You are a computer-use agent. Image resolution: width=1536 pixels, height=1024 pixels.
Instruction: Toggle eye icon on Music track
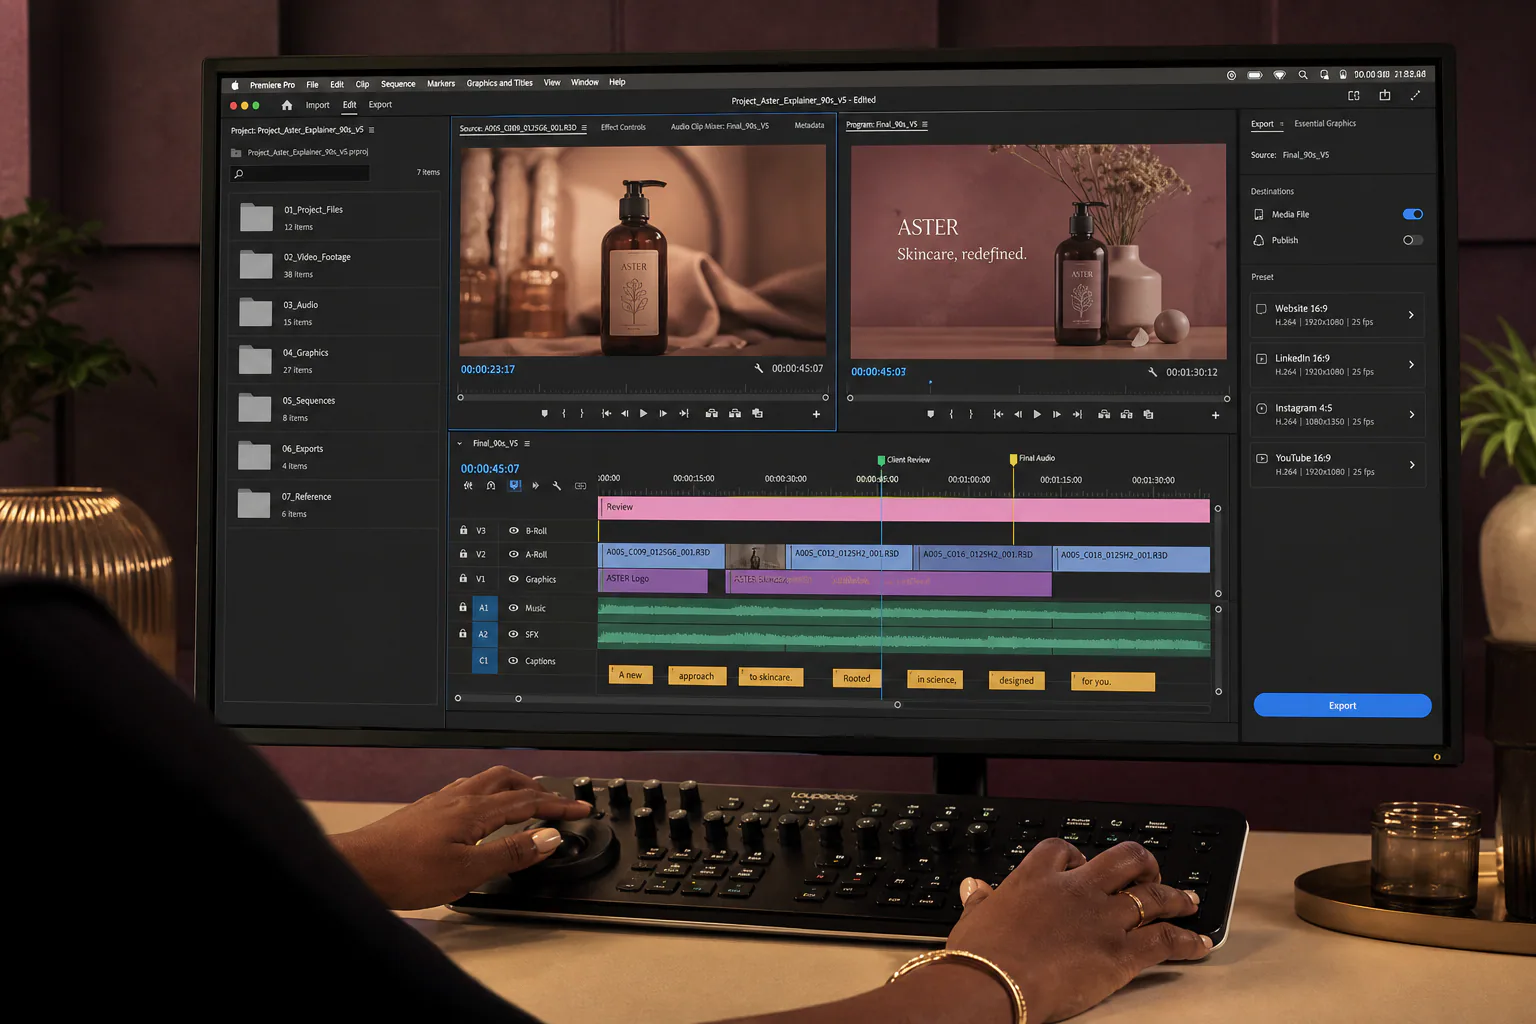click(x=514, y=608)
